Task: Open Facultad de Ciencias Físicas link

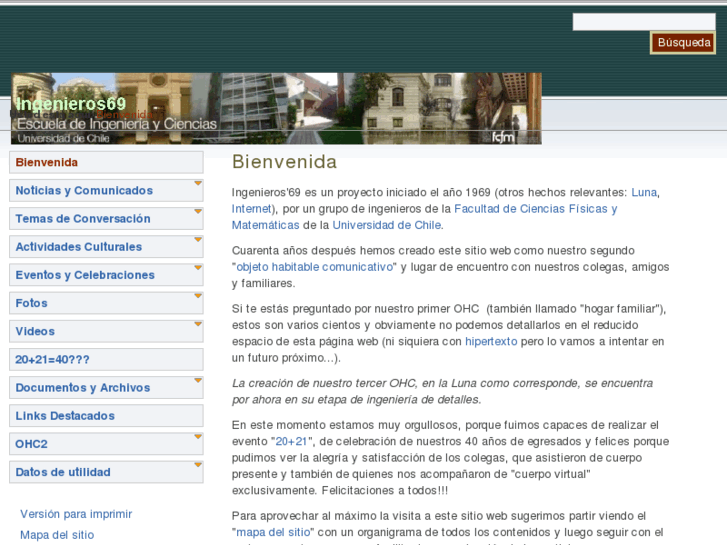Action: 536,209
